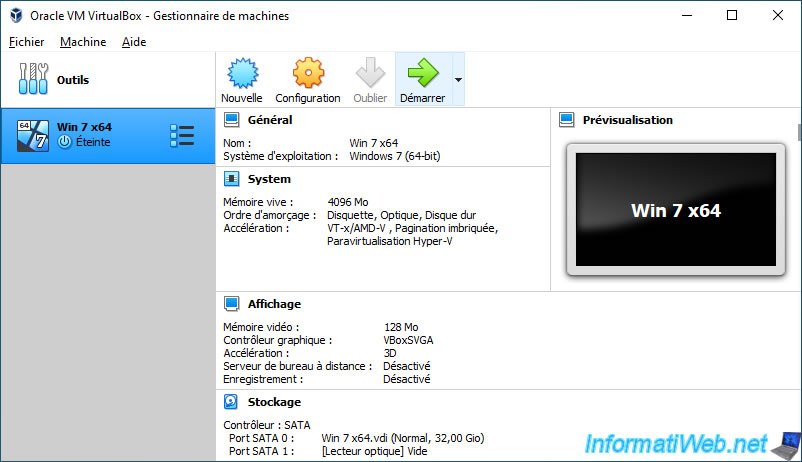Click the Win 7 x64 preview thumbnail
Viewport: 802px width, 462px height.
point(675,210)
